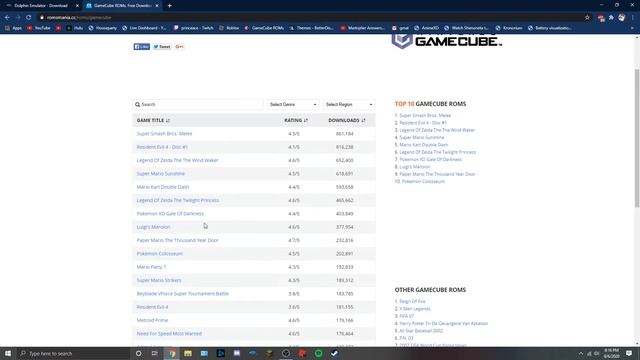Go back using the browser back arrow

(x=7, y=18)
